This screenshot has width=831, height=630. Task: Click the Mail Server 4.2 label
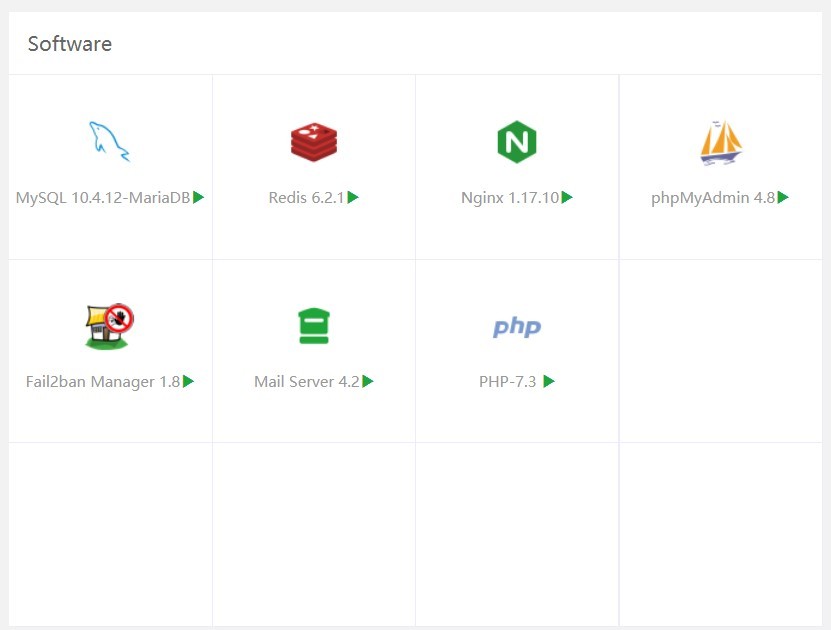coord(306,382)
